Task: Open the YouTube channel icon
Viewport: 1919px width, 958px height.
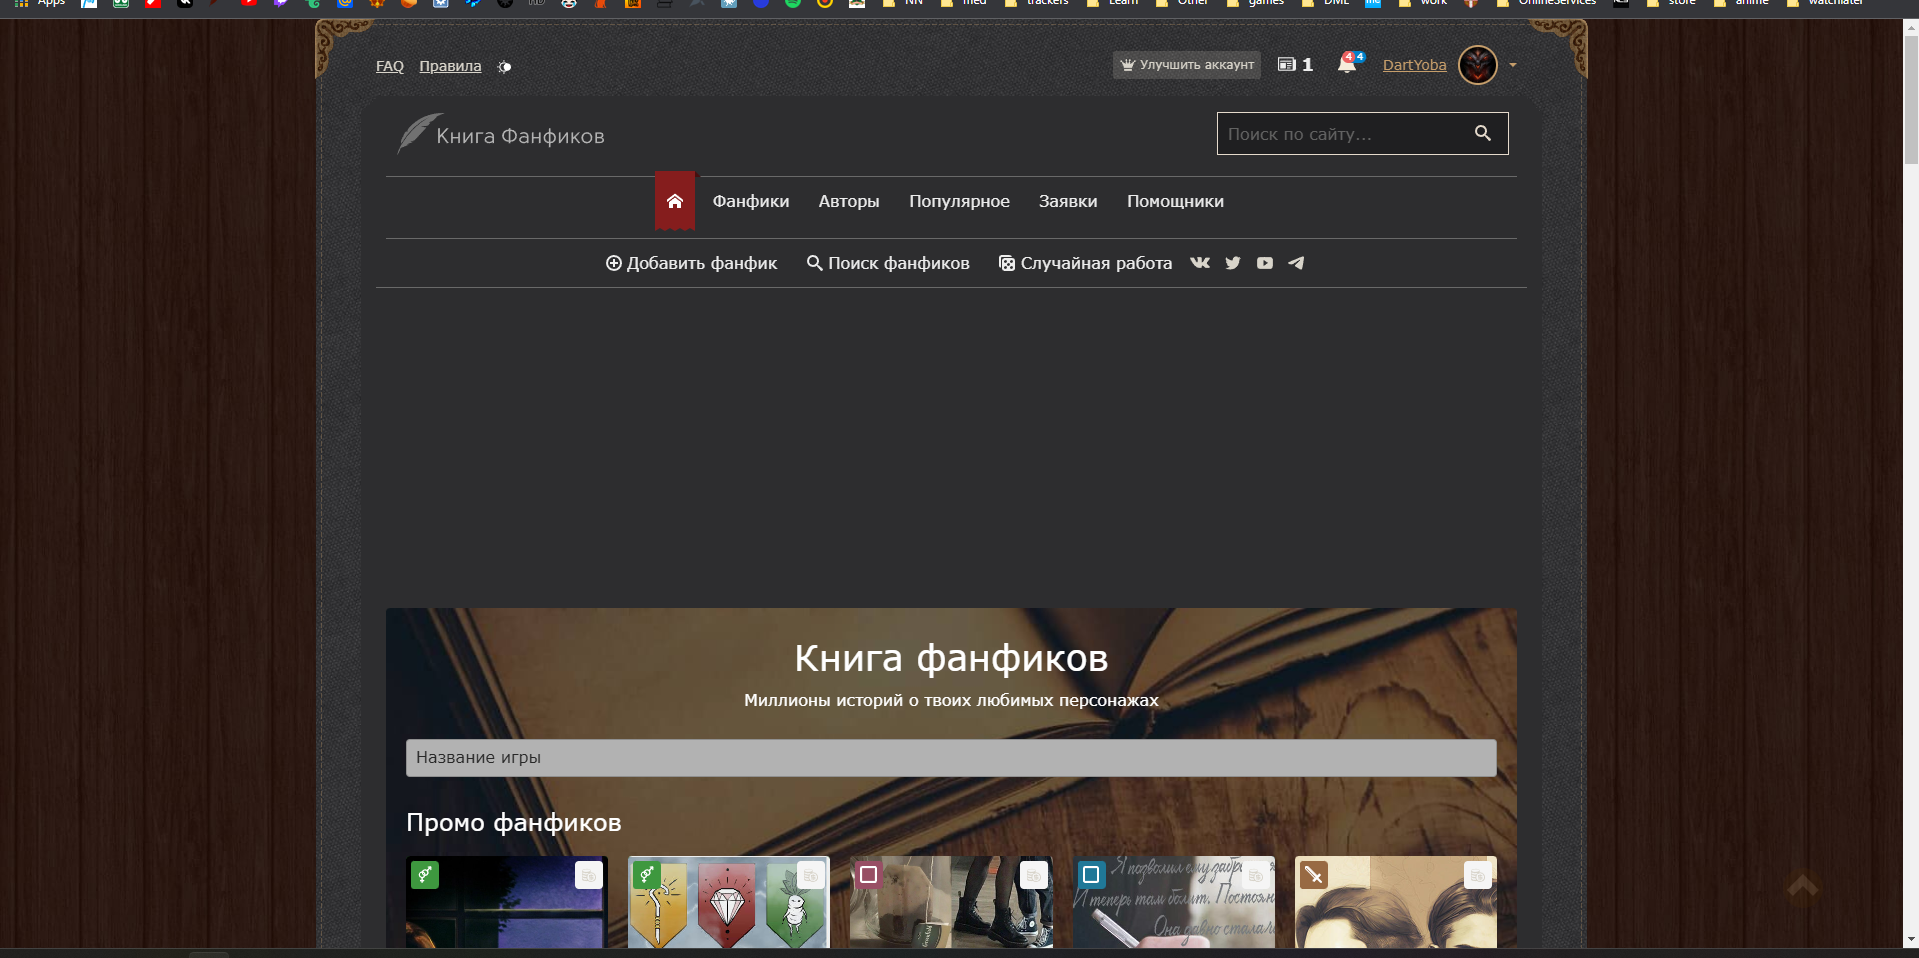Action: pos(1264,263)
